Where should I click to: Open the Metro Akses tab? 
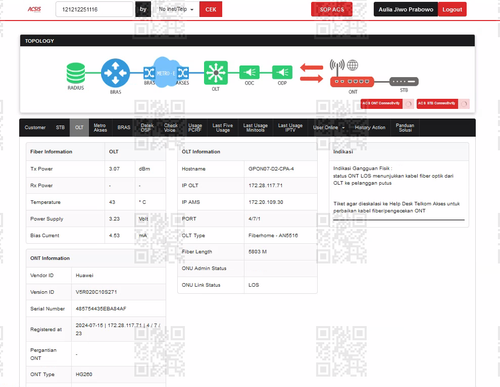(100, 128)
